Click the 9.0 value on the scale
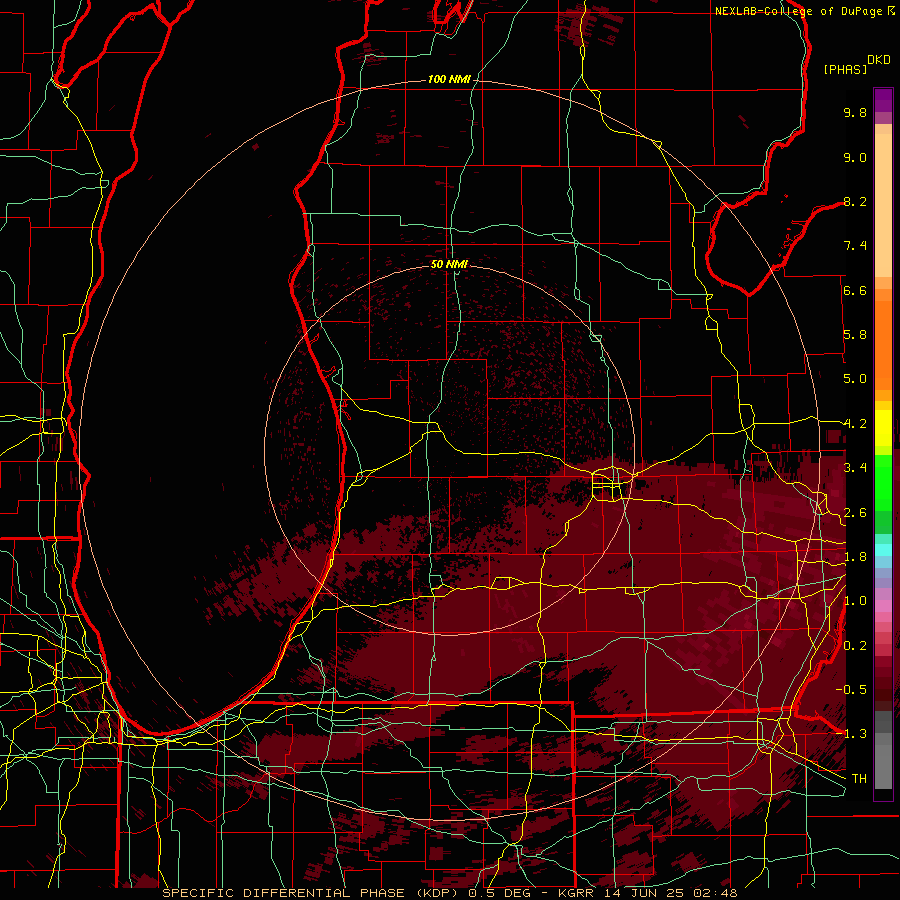Screen dimensions: 900x900 (855, 157)
